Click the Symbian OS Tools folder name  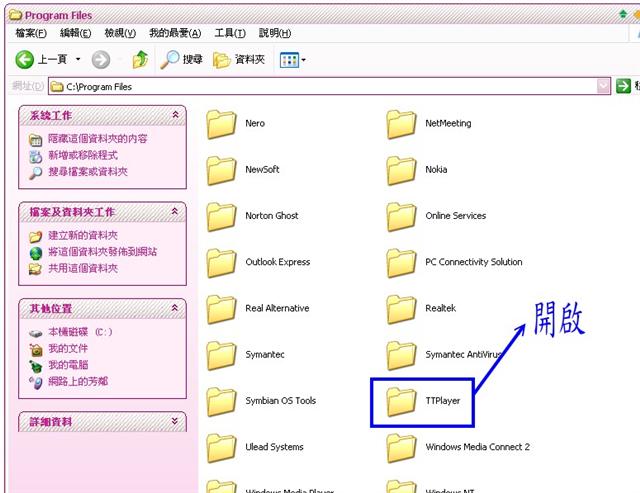(x=280, y=401)
